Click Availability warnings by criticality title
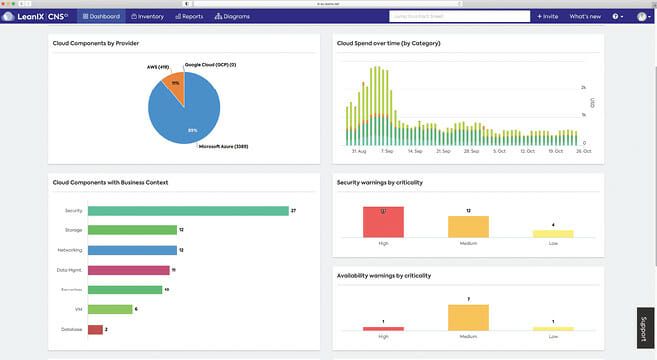This screenshot has height=360, width=657. pos(384,276)
